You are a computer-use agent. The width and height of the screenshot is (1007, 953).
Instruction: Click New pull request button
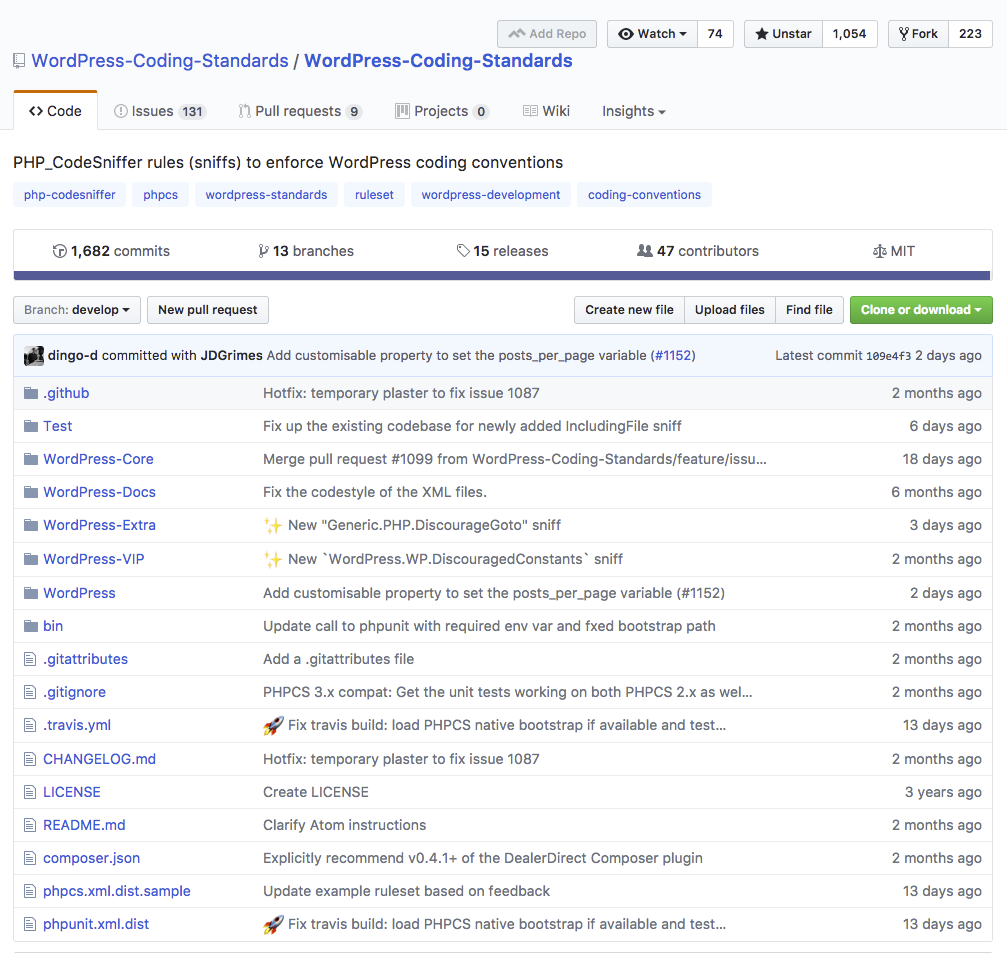(x=207, y=310)
